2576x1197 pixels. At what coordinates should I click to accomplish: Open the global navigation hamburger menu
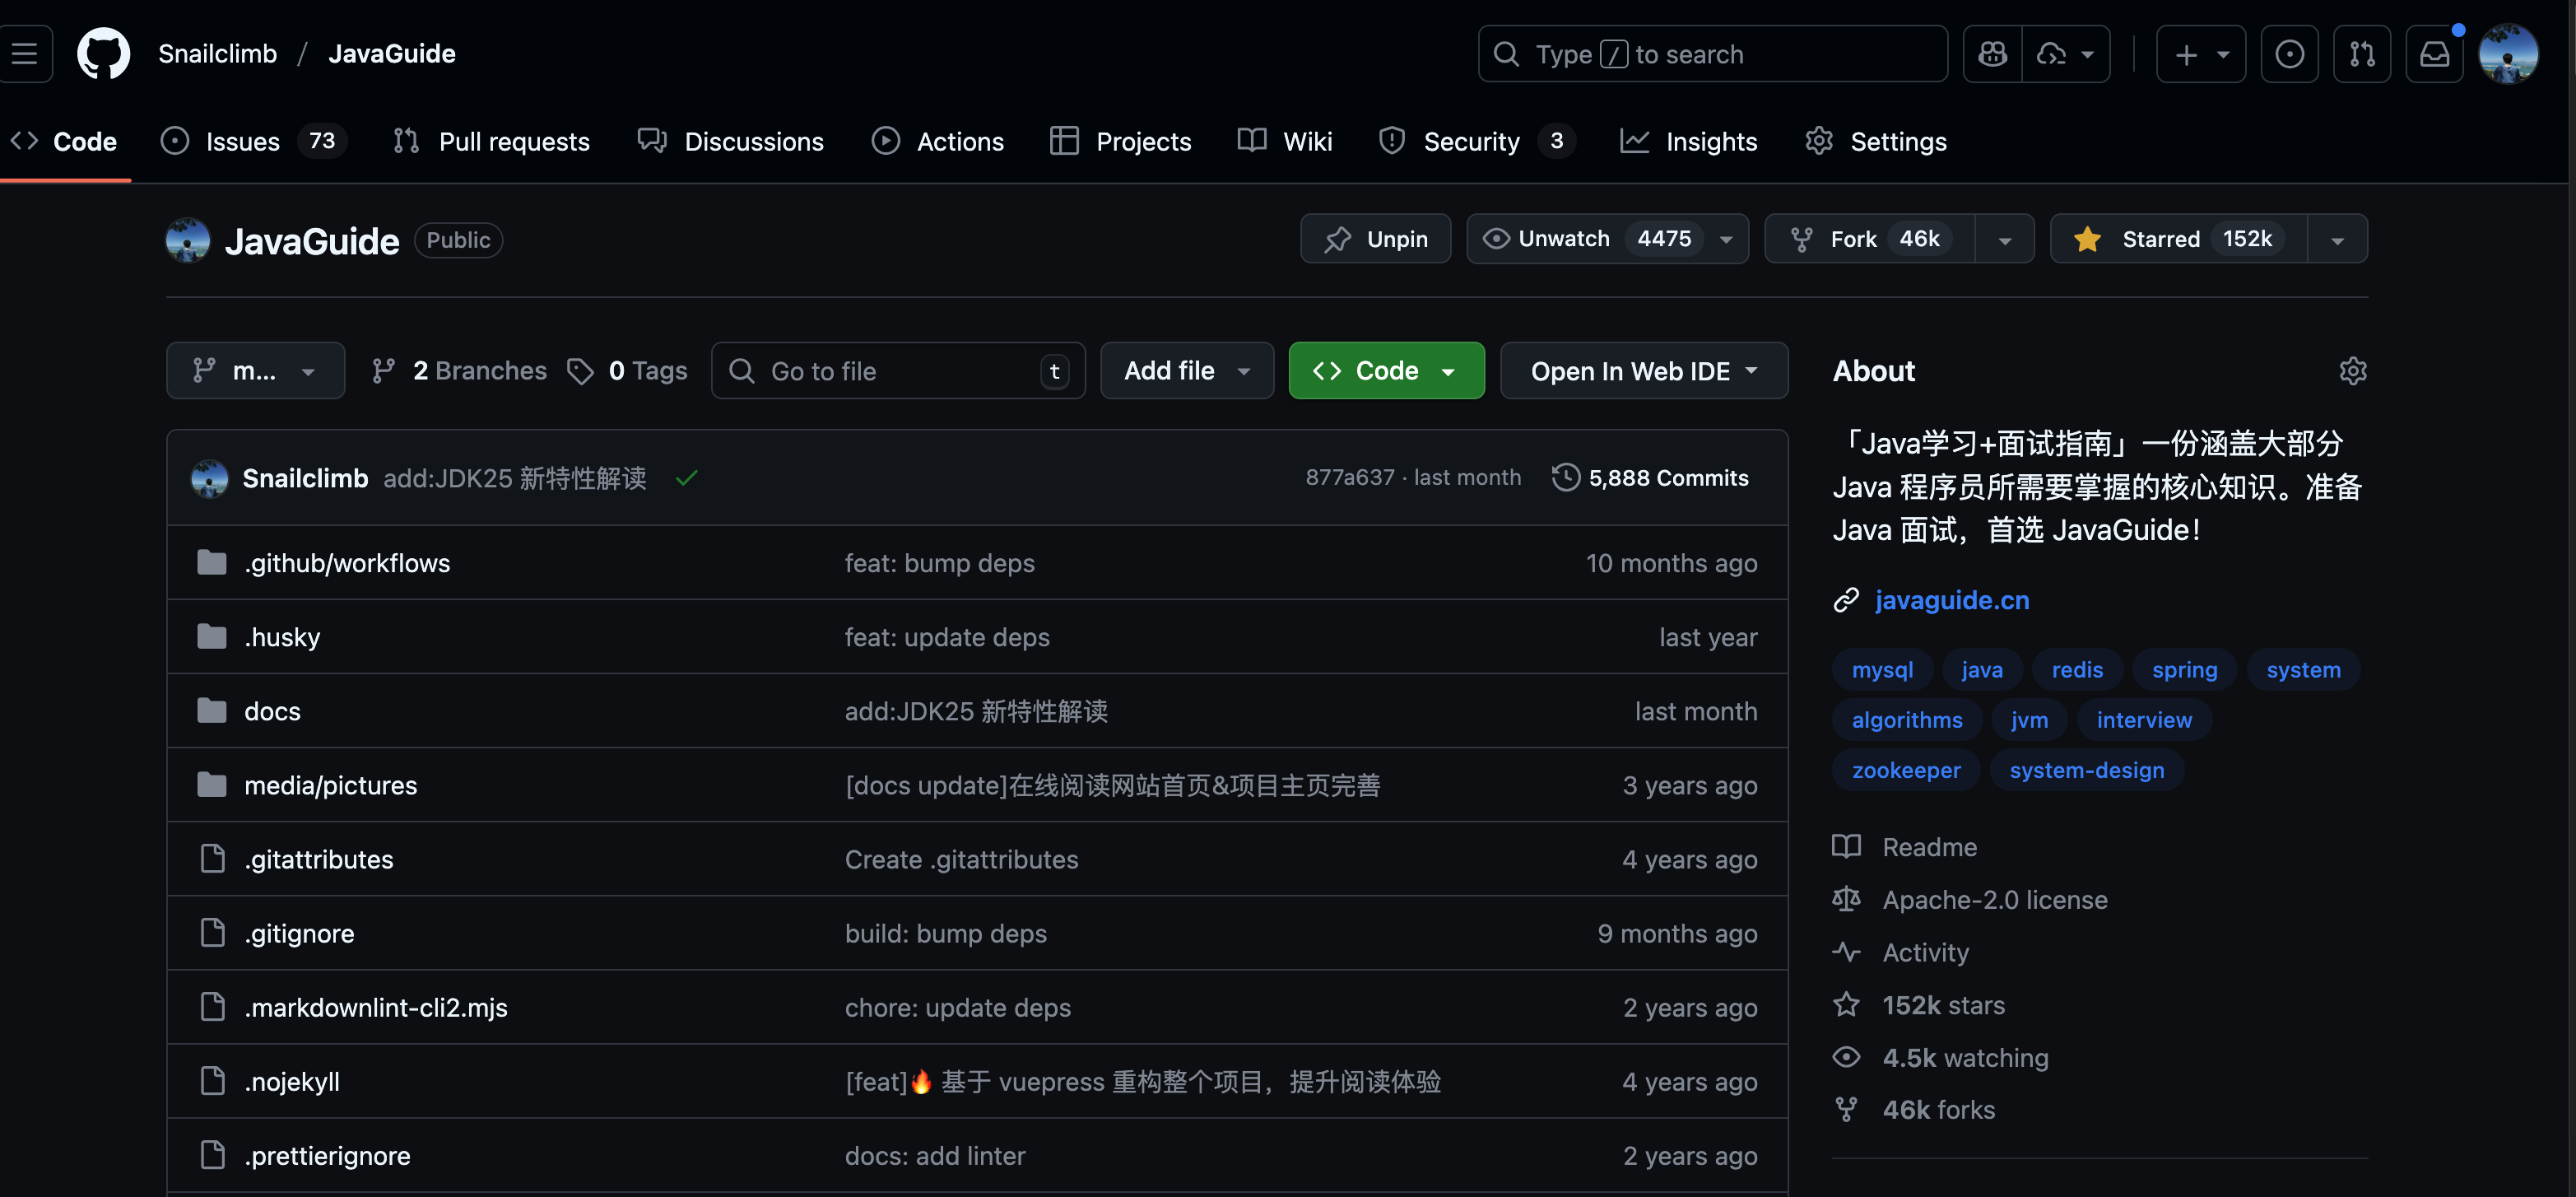(26, 54)
